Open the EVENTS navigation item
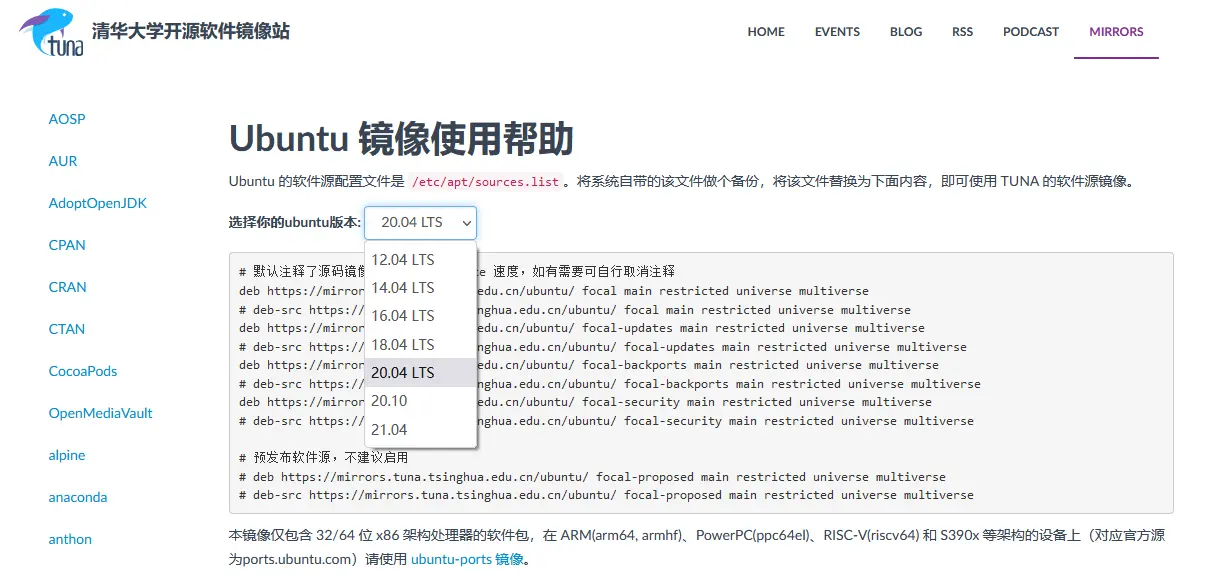1213x574 pixels. tap(837, 32)
